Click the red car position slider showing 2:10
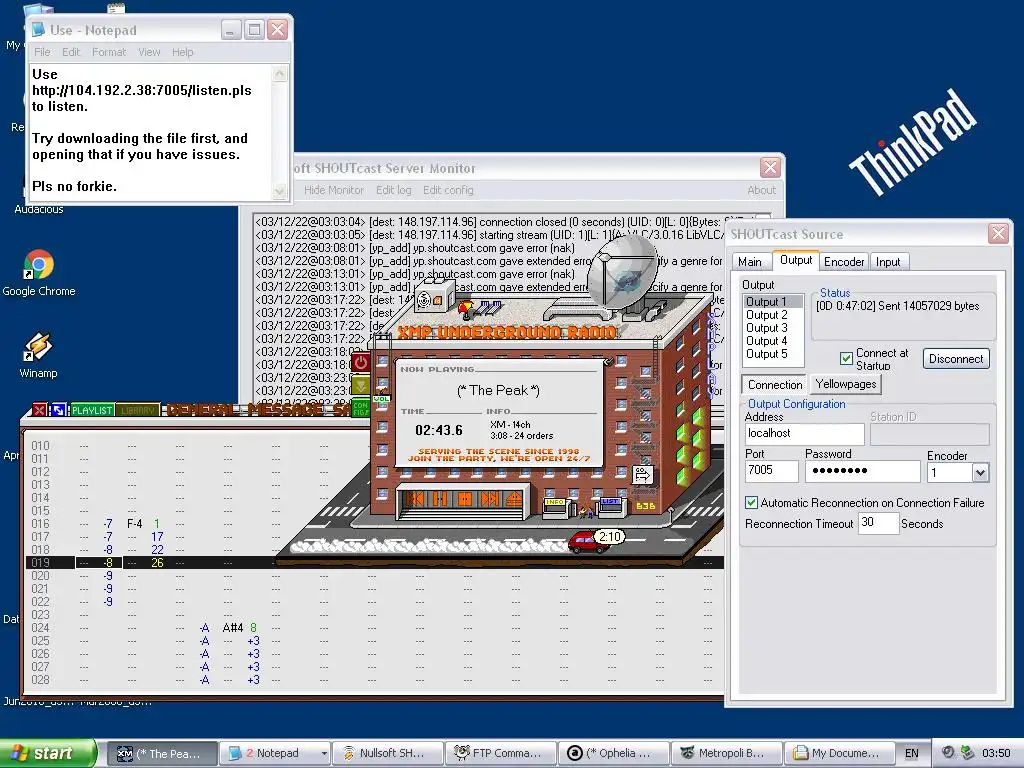This screenshot has width=1024, height=768. pos(598,539)
